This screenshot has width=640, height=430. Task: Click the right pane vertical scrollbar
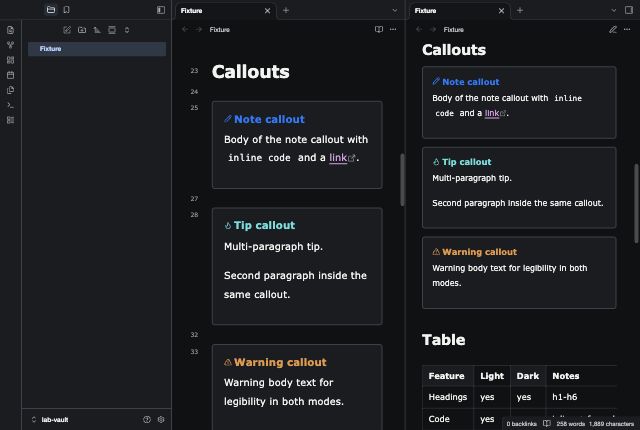636,203
